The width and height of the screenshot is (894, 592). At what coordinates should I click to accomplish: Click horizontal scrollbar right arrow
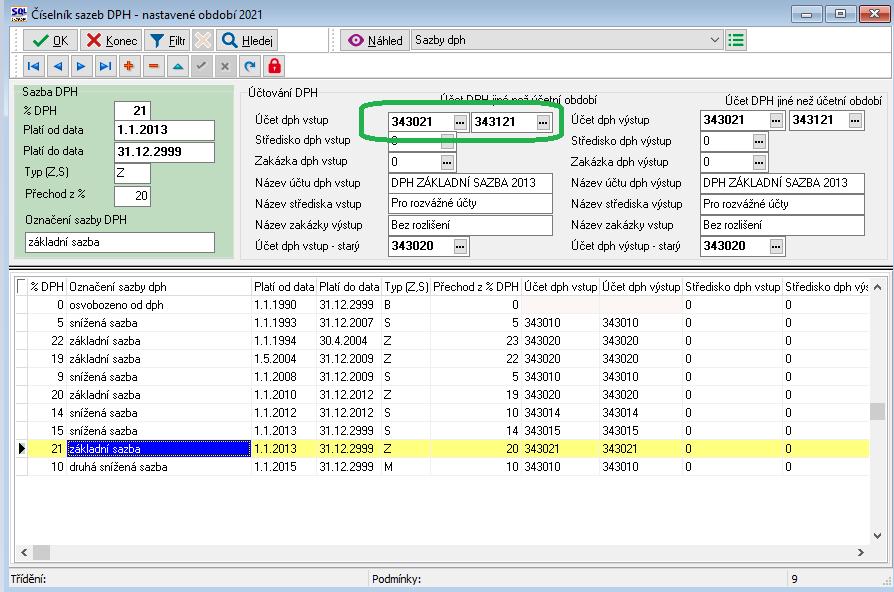click(860, 552)
